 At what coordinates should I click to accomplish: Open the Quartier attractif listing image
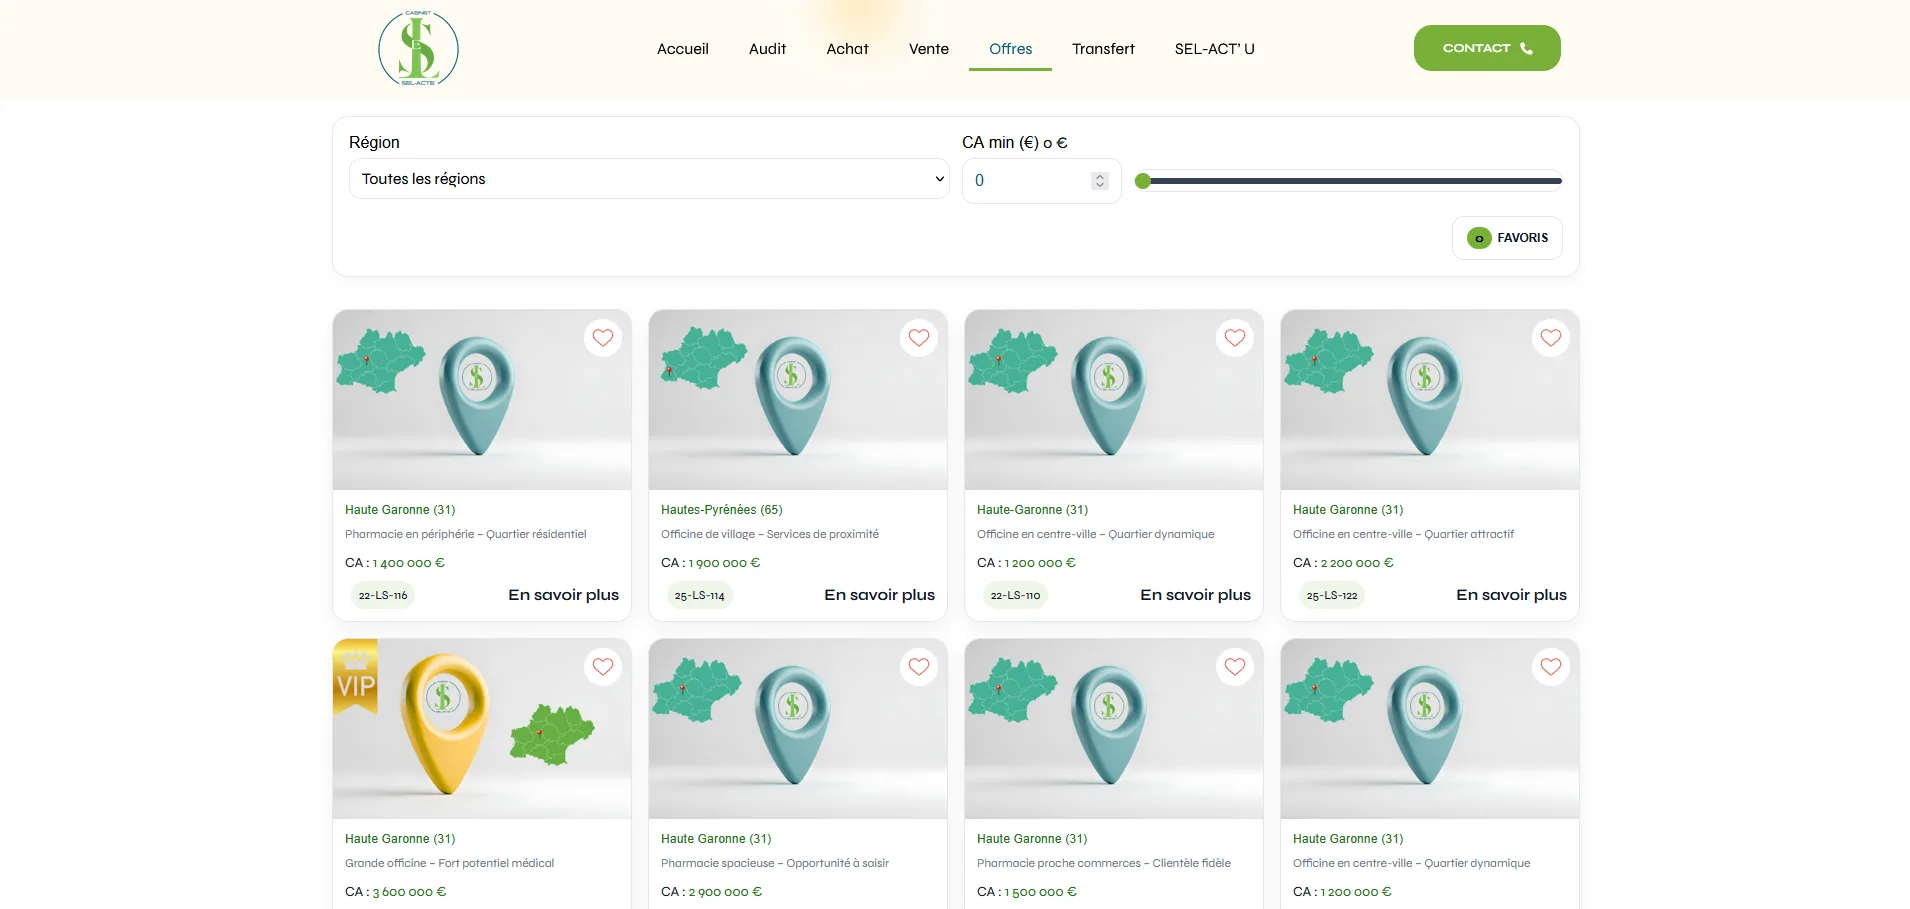click(x=1430, y=400)
